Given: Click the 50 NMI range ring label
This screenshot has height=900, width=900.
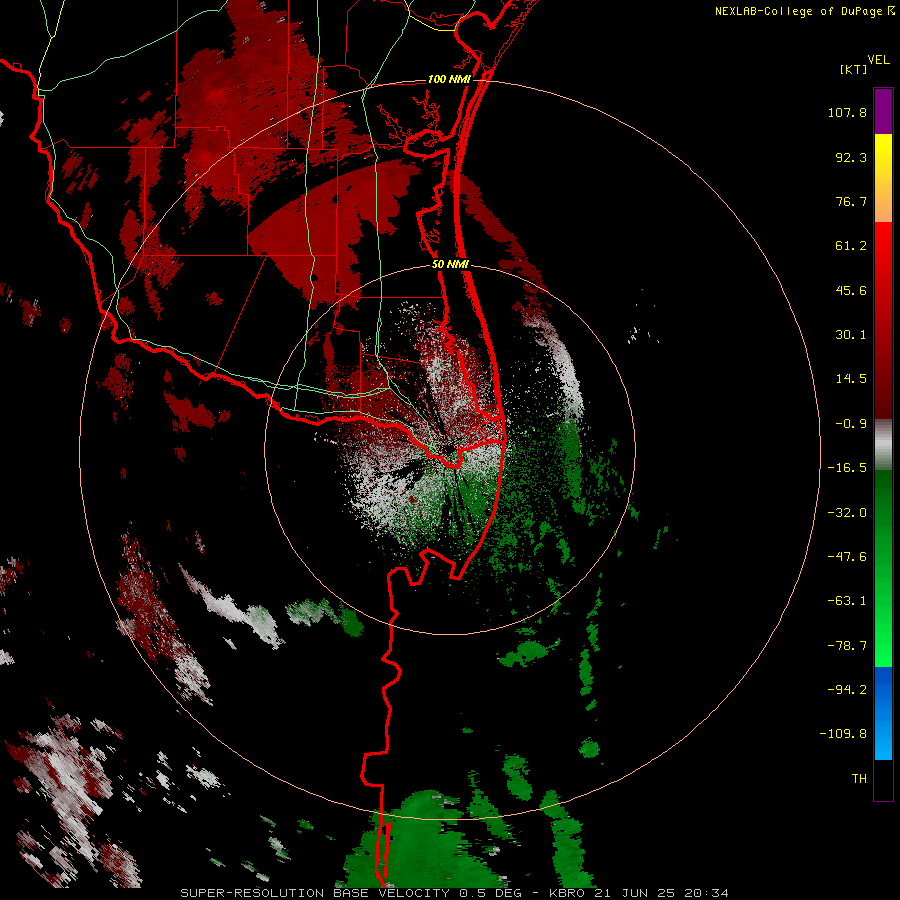Looking at the screenshot, I should [451, 265].
